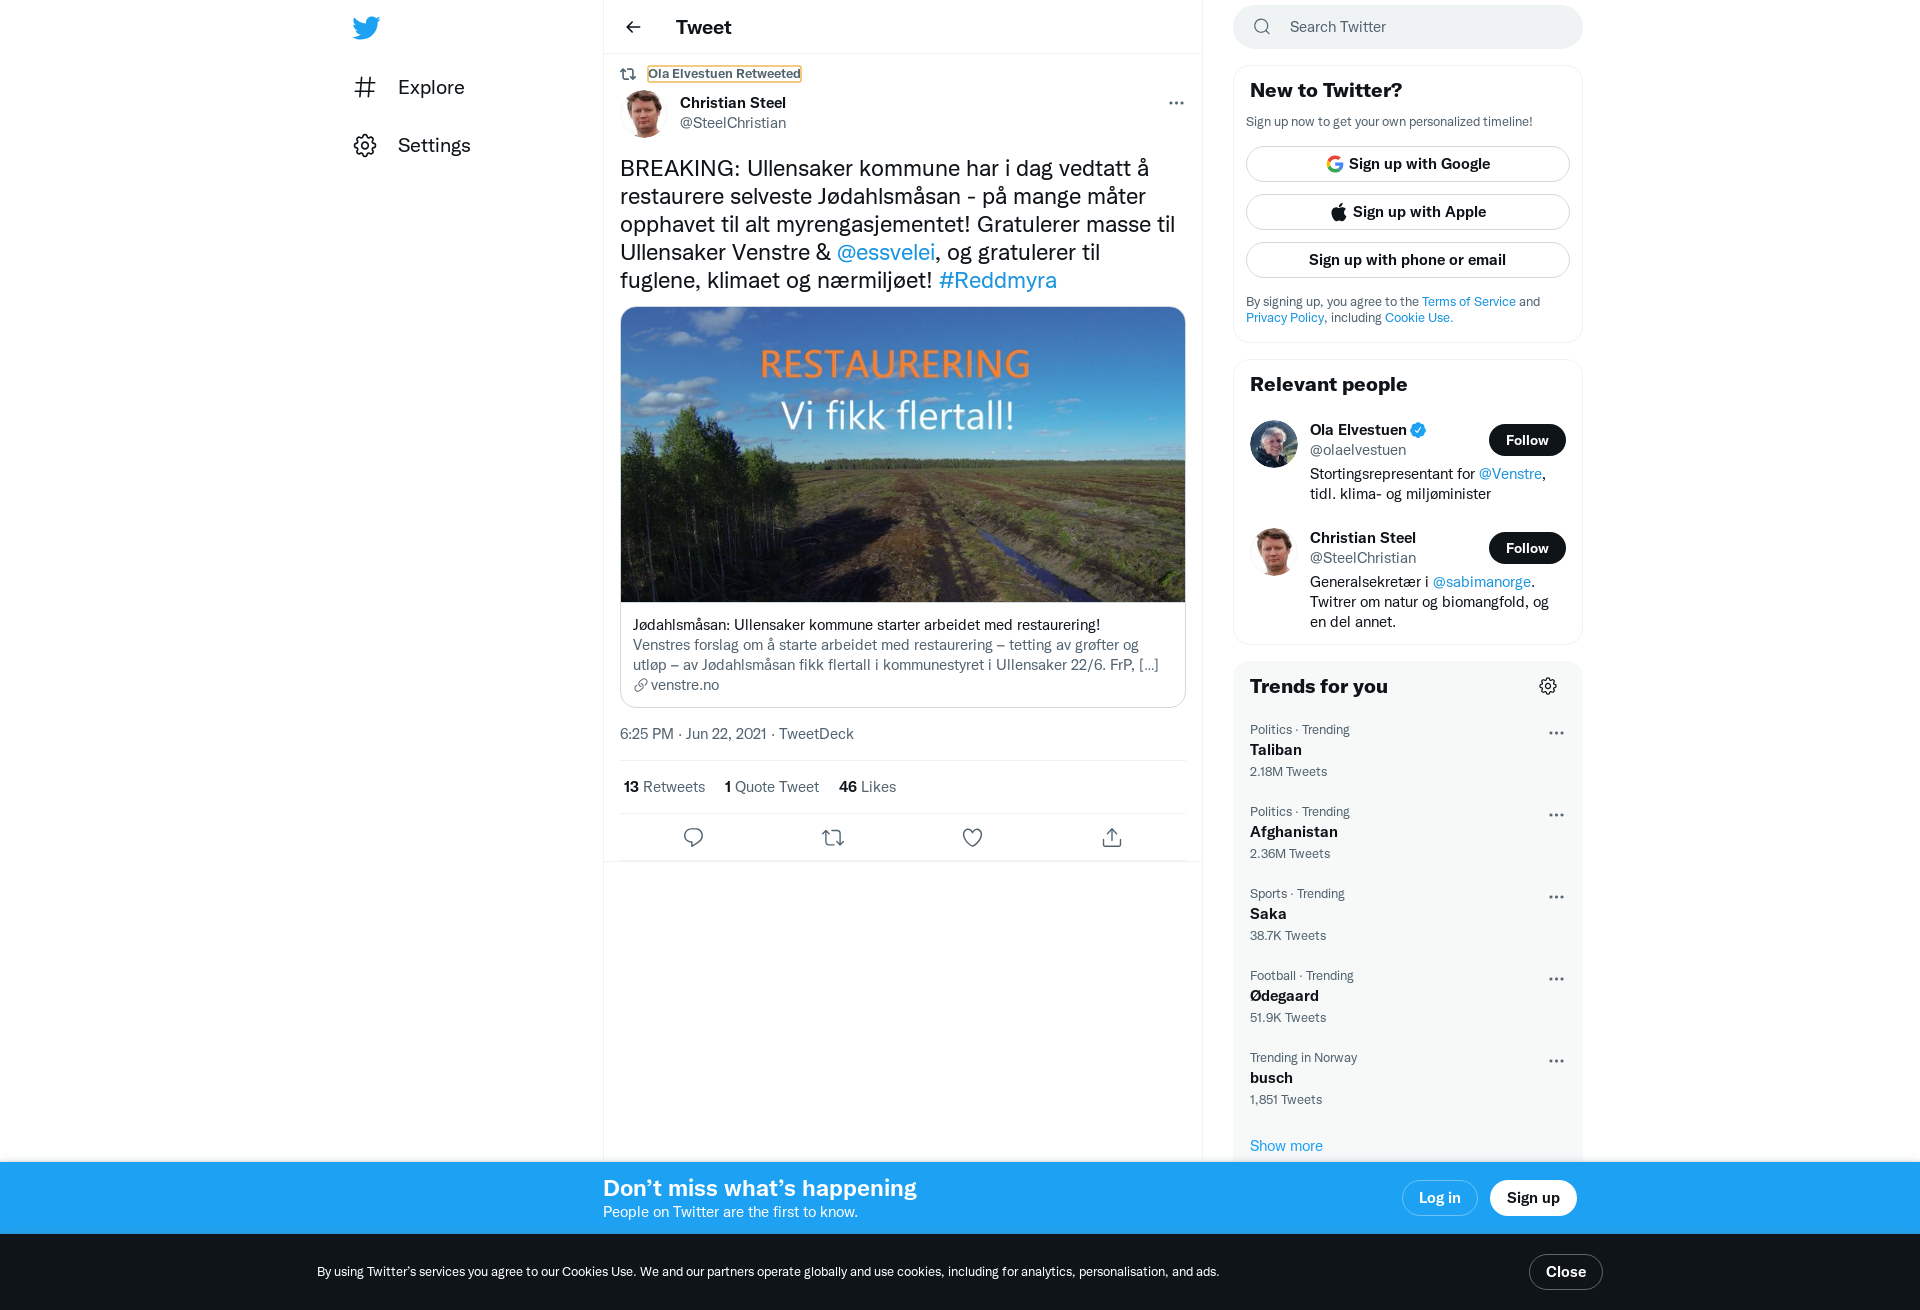1920x1310 pixels.
Task: Open more options for the Taliban trend
Action: click(1556, 733)
